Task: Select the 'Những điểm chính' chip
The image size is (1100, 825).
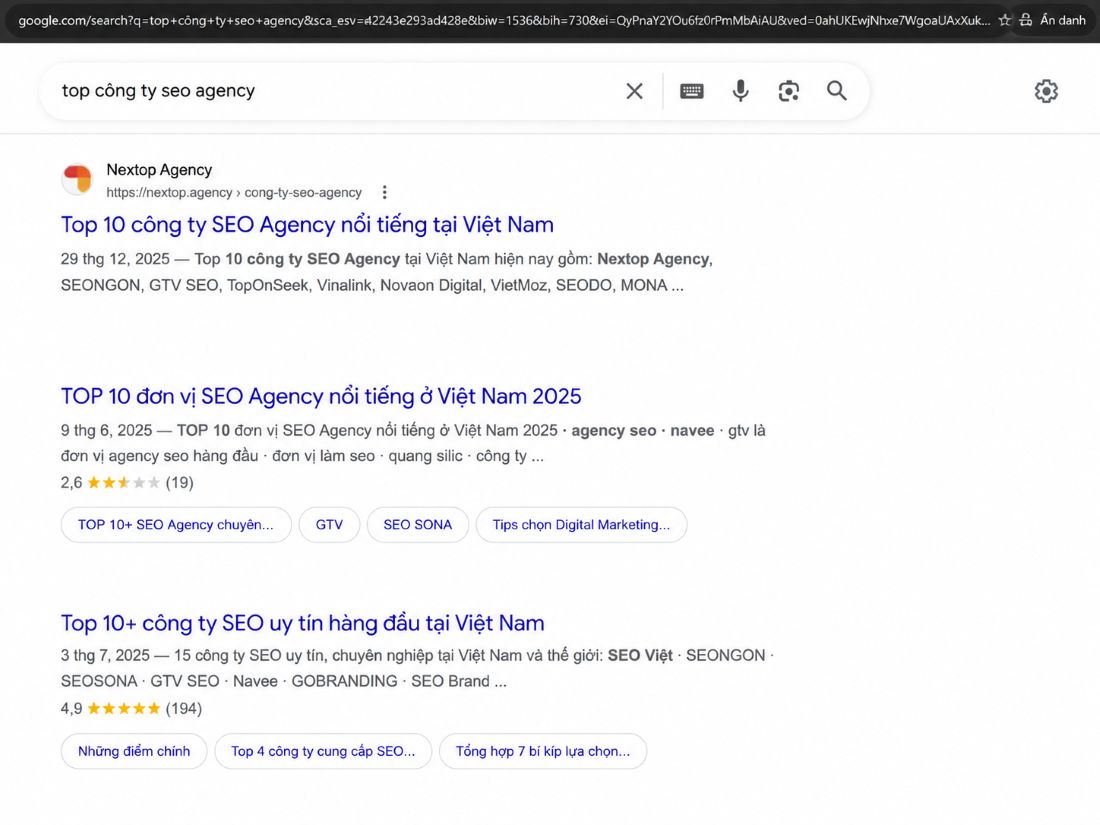Action: coord(134,751)
